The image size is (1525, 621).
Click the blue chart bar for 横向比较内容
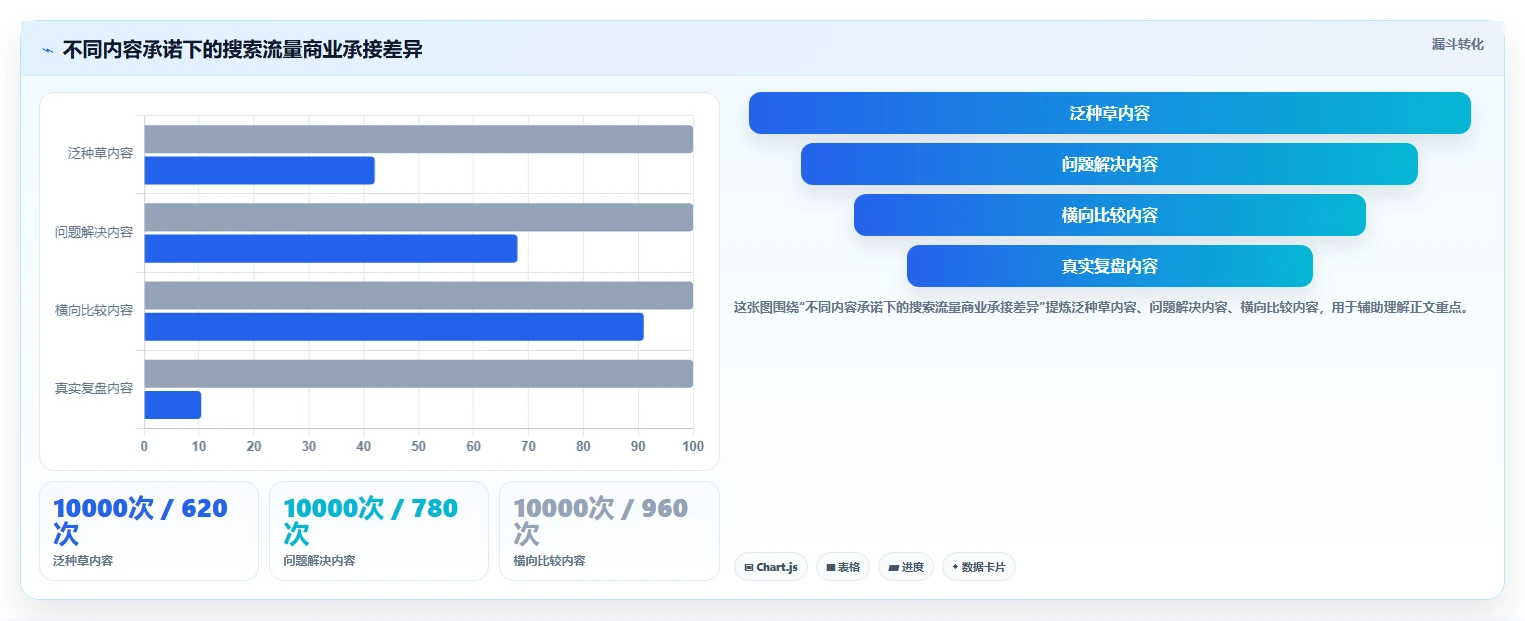coord(394,327)
